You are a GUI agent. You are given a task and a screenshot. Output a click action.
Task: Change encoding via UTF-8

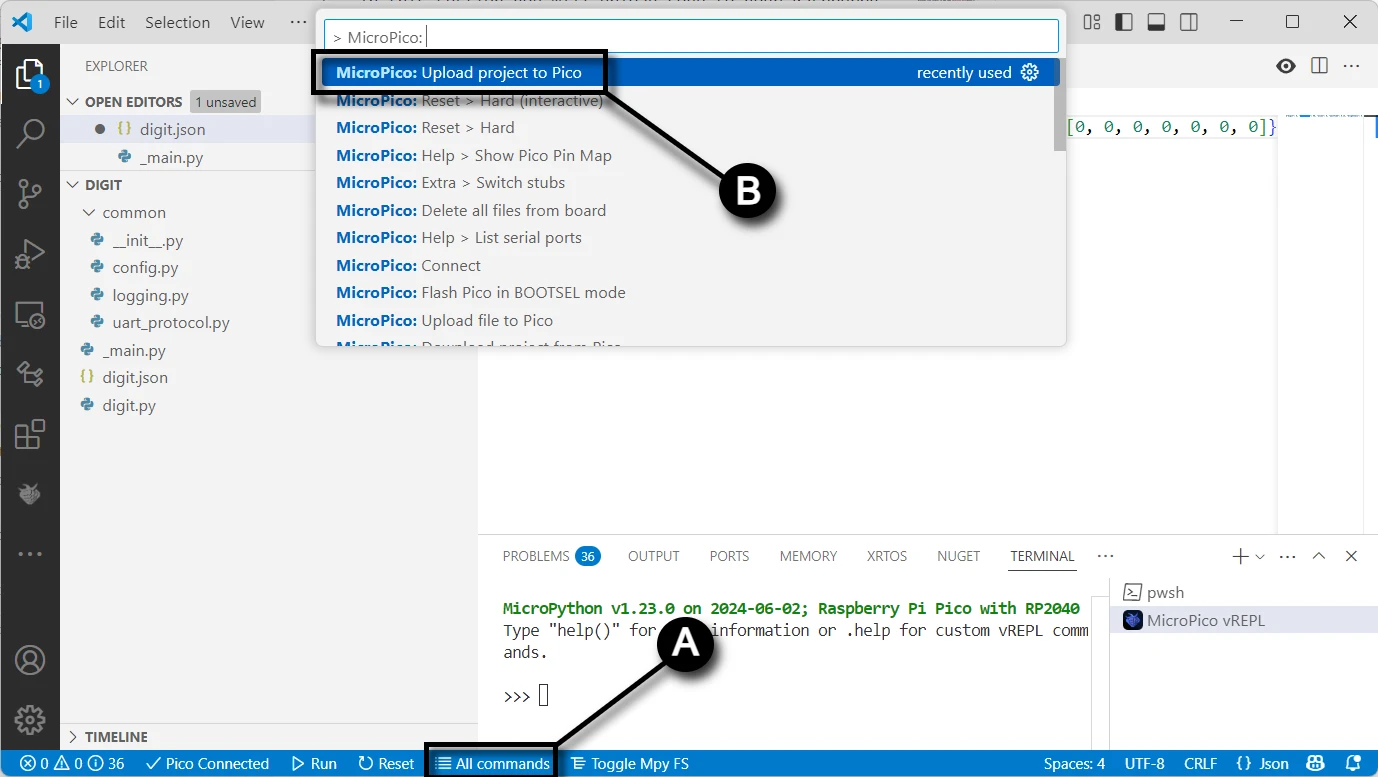tap(1144, 764)
